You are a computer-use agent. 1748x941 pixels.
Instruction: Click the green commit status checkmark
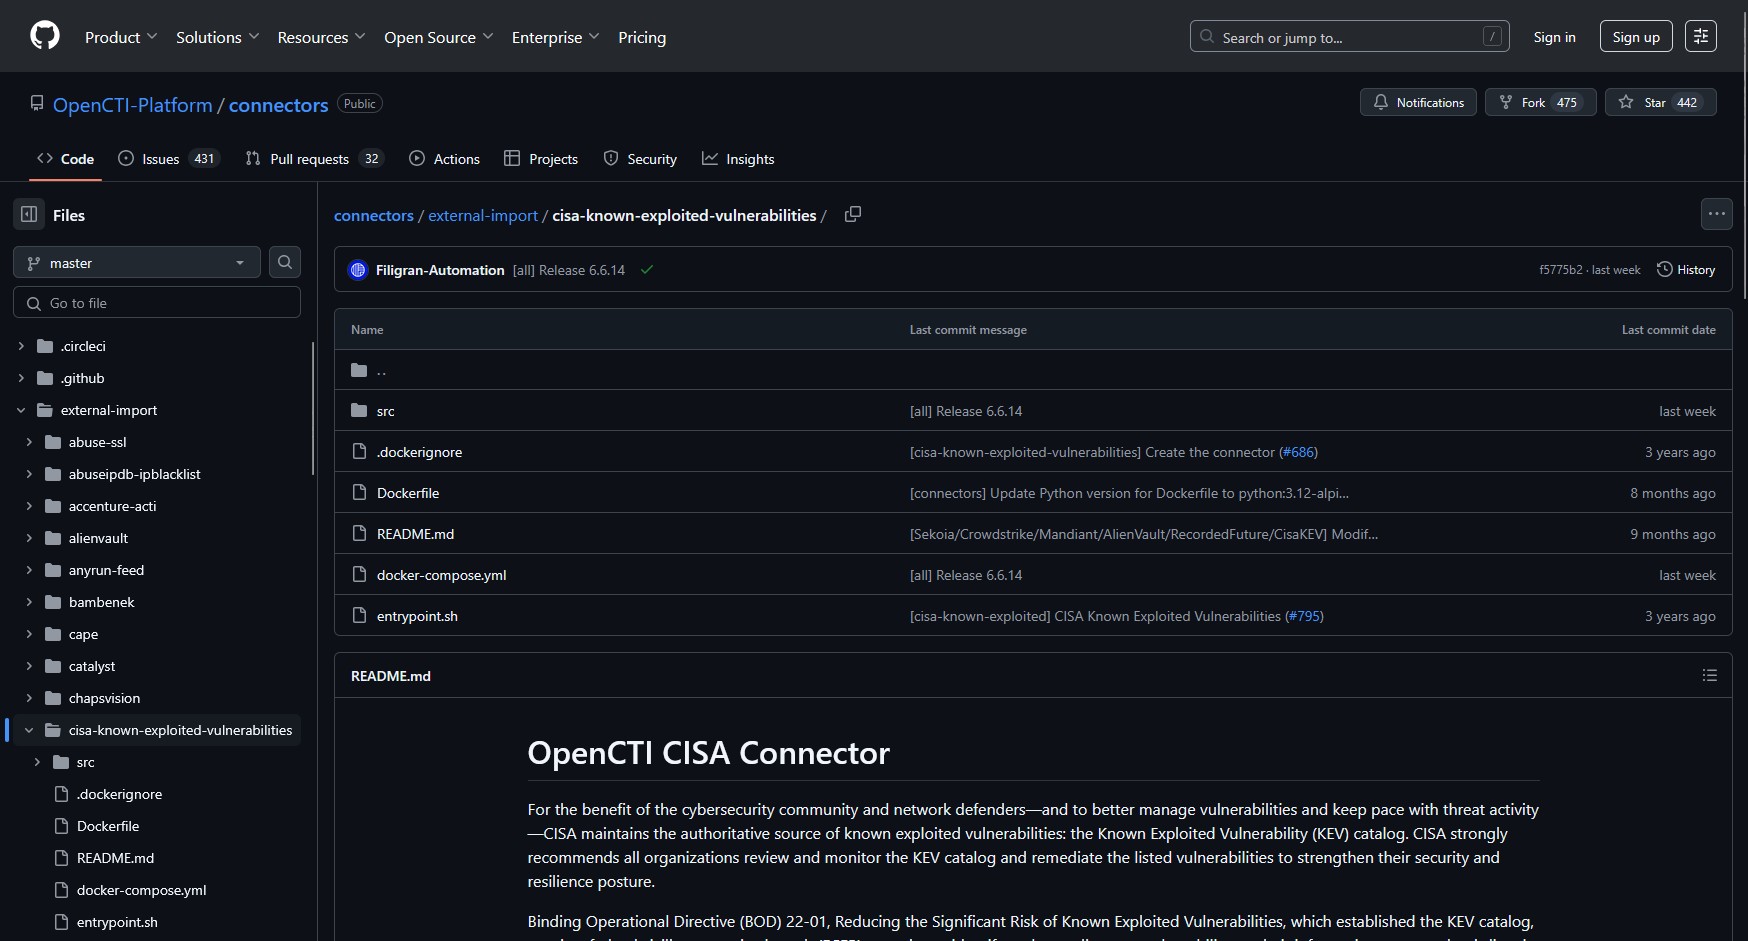point(647,270)
